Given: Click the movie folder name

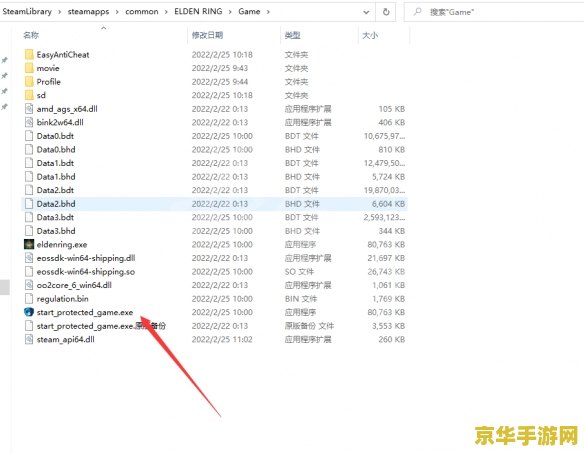Looking at the screenshot, I should coord(48,68).
